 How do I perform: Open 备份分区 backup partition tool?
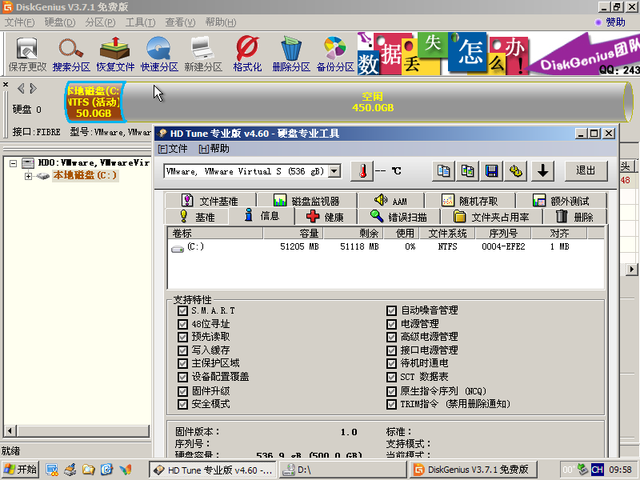tap(335, 54)
